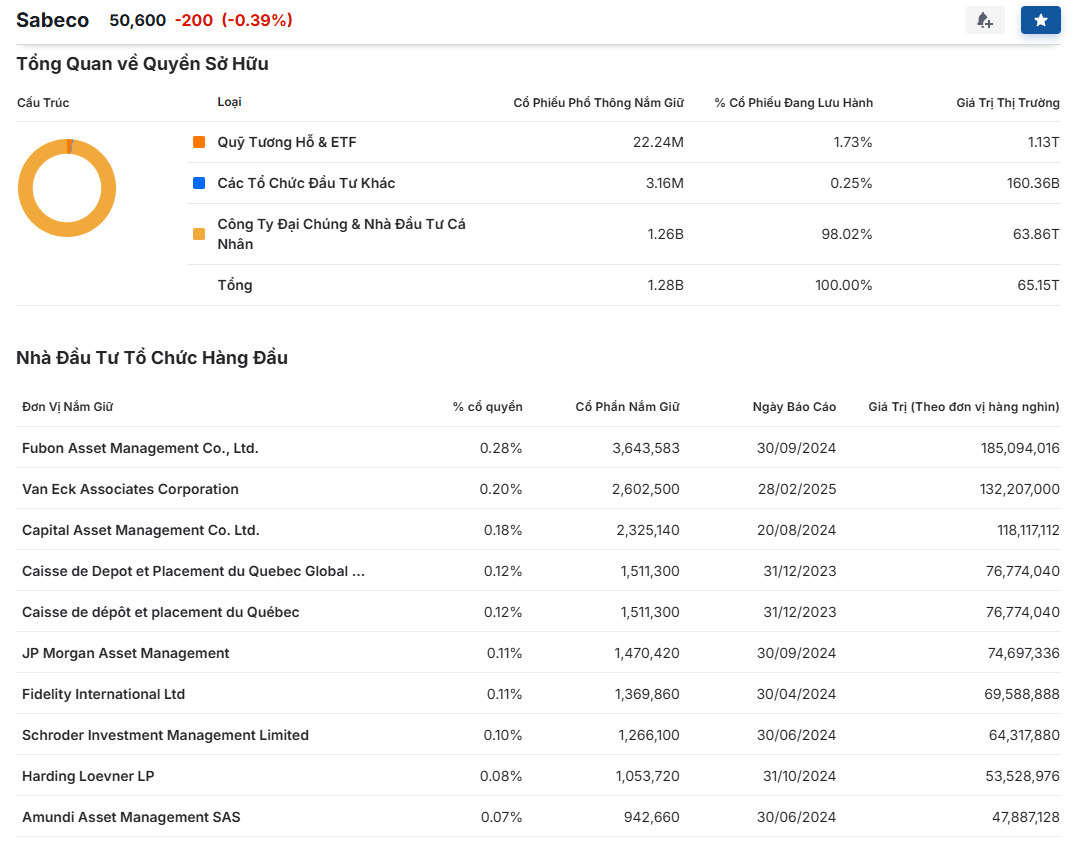Click Fubon's 0.28% ownership value
Viewport: 1091px width, 858px height.
[501, 448]
